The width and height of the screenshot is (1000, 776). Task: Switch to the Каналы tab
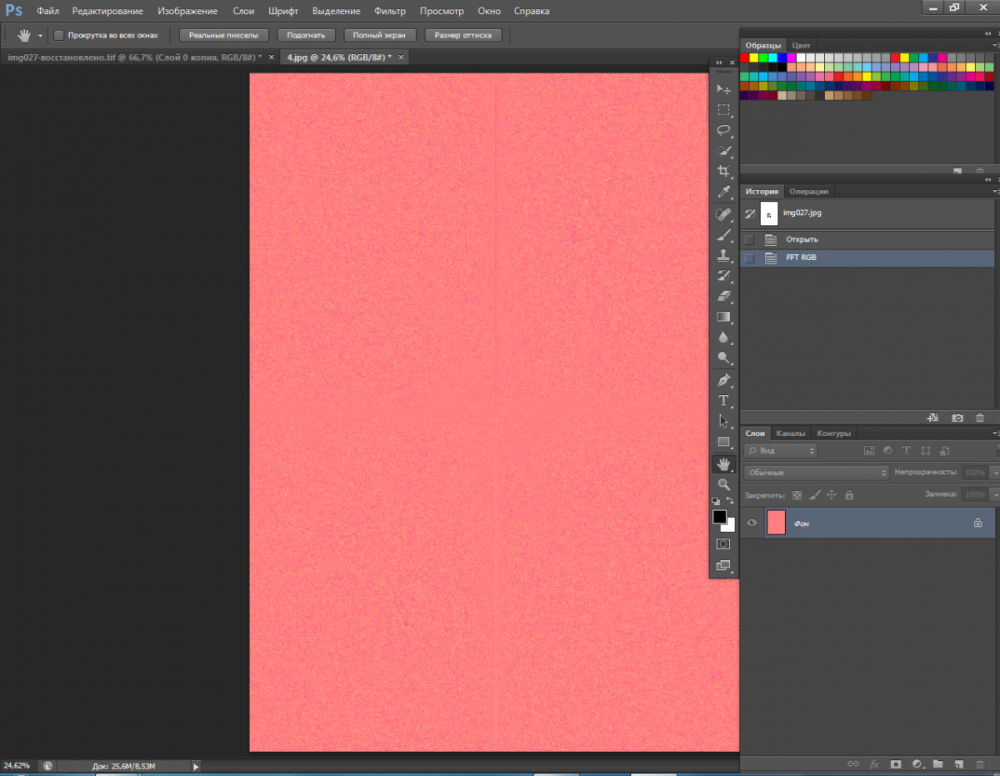791,433
